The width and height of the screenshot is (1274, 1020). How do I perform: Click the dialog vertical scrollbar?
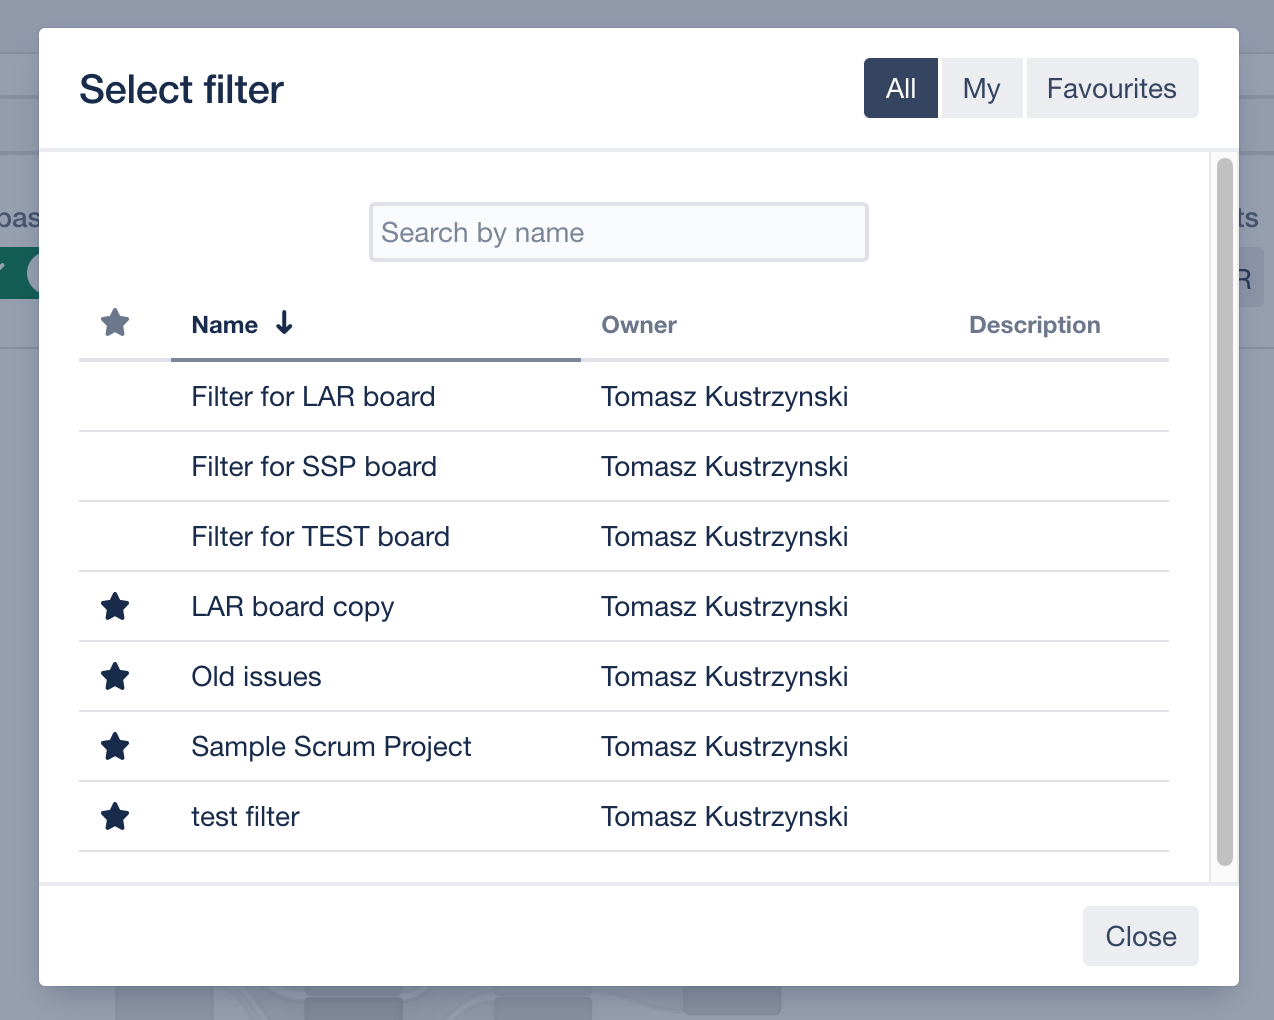[x=1225, y=511]
